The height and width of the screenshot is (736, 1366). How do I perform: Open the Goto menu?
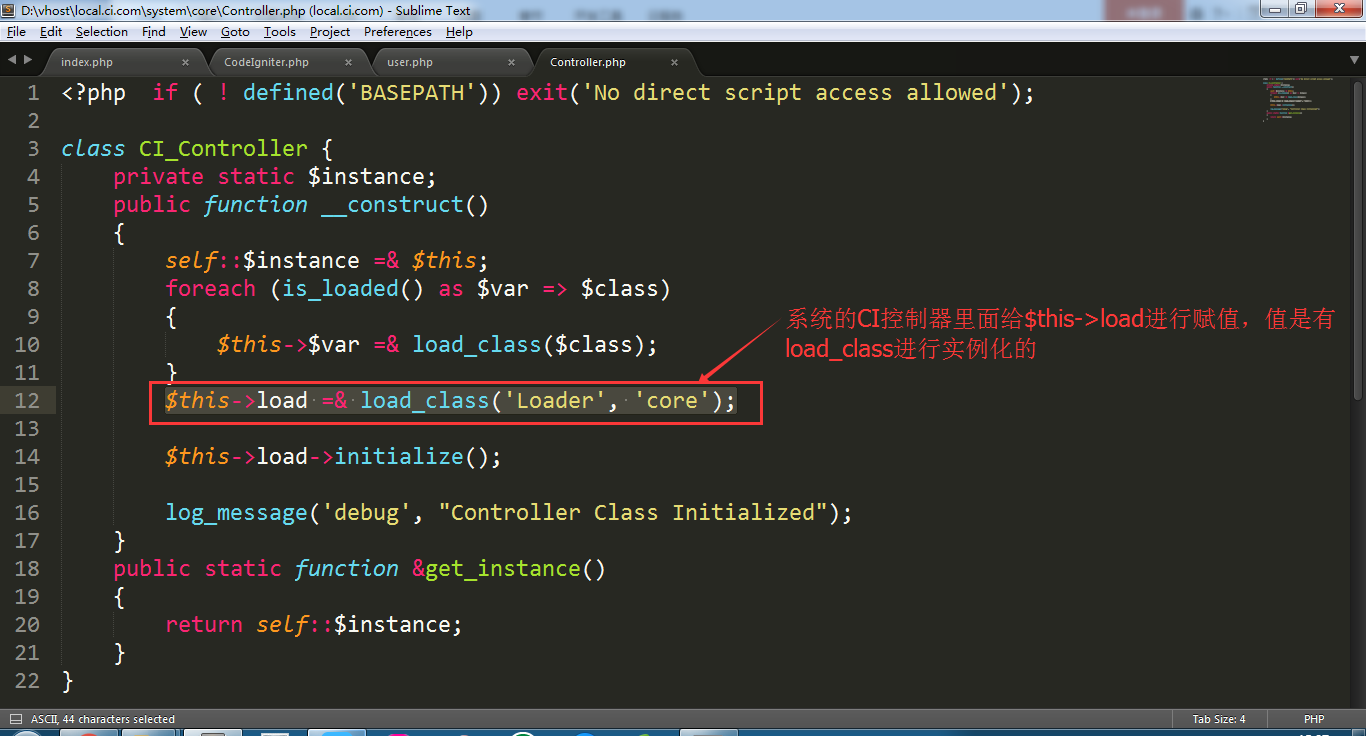coord(235,32)
